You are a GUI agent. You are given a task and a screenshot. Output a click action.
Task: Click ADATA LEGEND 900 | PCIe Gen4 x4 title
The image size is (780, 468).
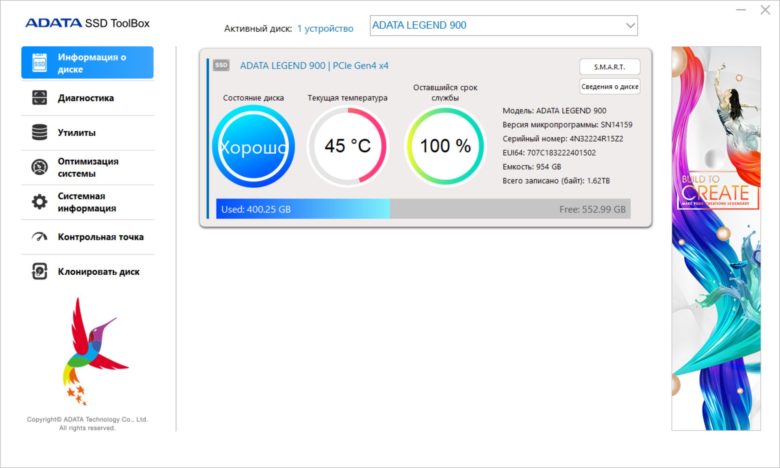click(314, 66)
